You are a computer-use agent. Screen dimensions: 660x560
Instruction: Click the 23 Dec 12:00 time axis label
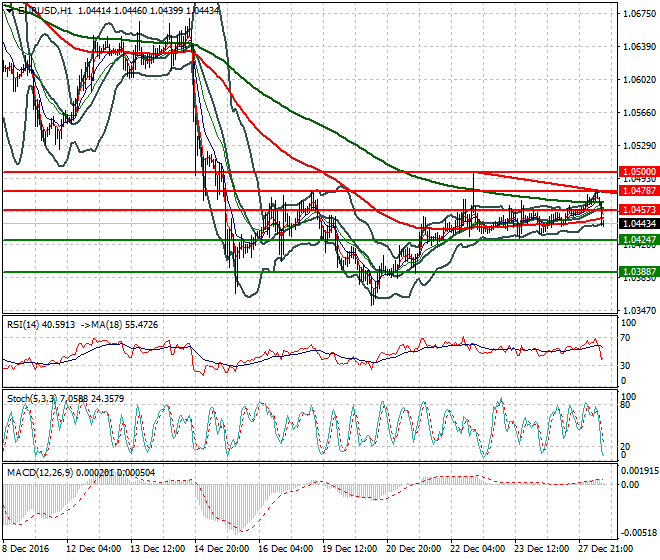pos(543,549)
